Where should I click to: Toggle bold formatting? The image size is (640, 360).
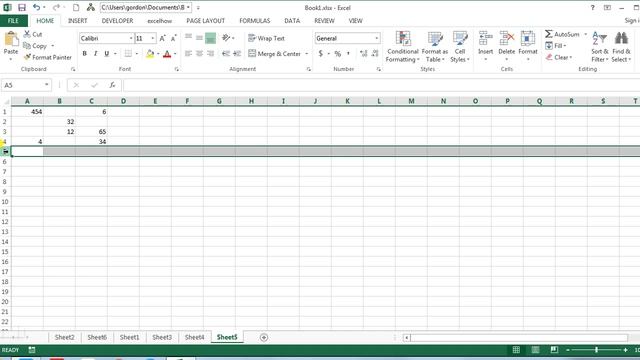(x=84, y=53)
